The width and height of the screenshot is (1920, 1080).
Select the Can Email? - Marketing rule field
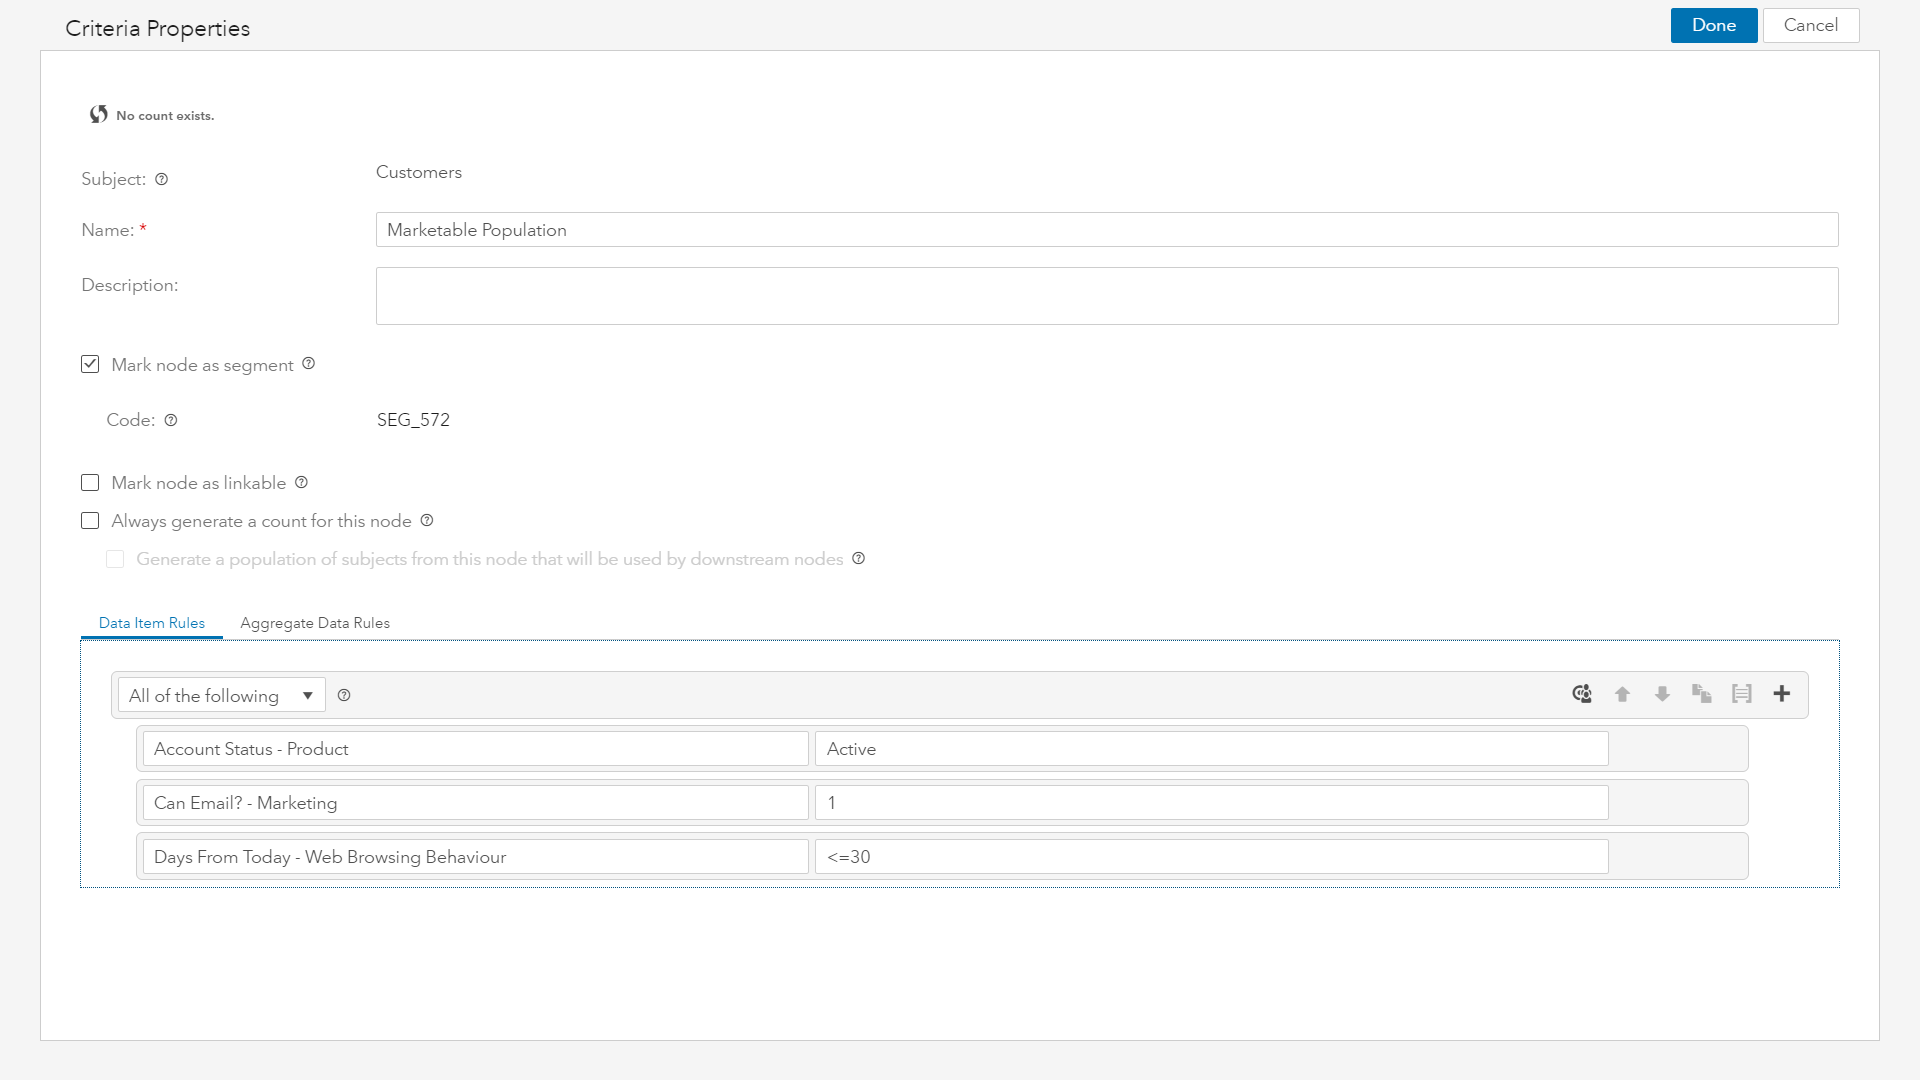coord(475,803)
